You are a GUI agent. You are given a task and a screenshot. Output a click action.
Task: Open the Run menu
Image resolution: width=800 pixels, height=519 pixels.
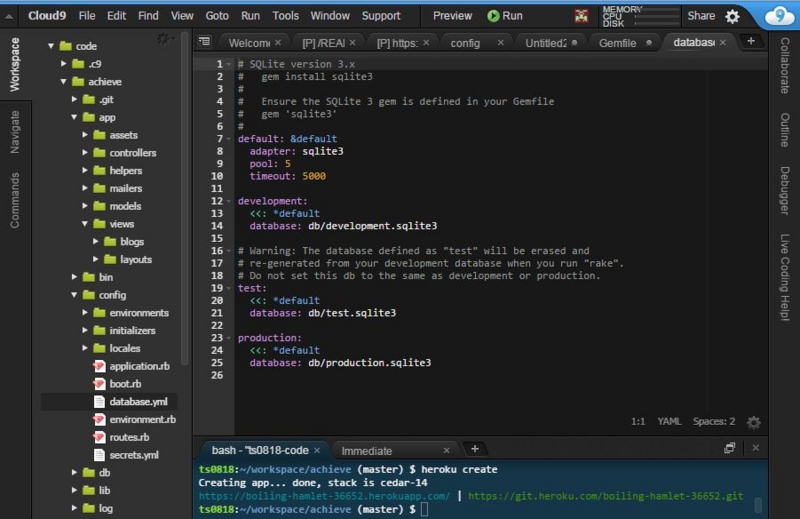250,16
